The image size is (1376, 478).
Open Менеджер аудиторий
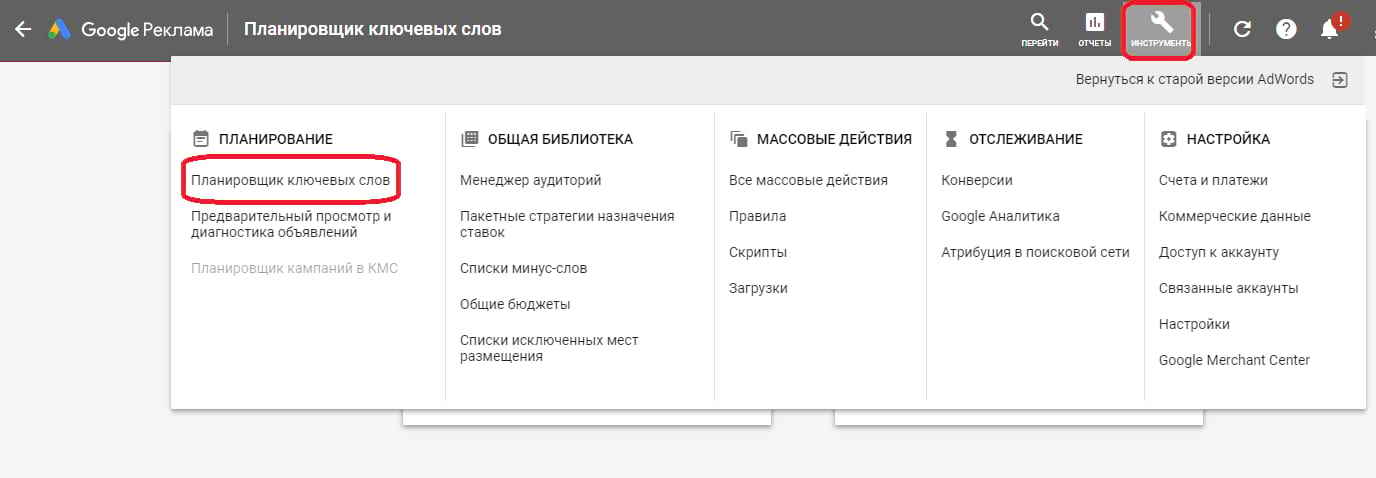tap(531, 180)
